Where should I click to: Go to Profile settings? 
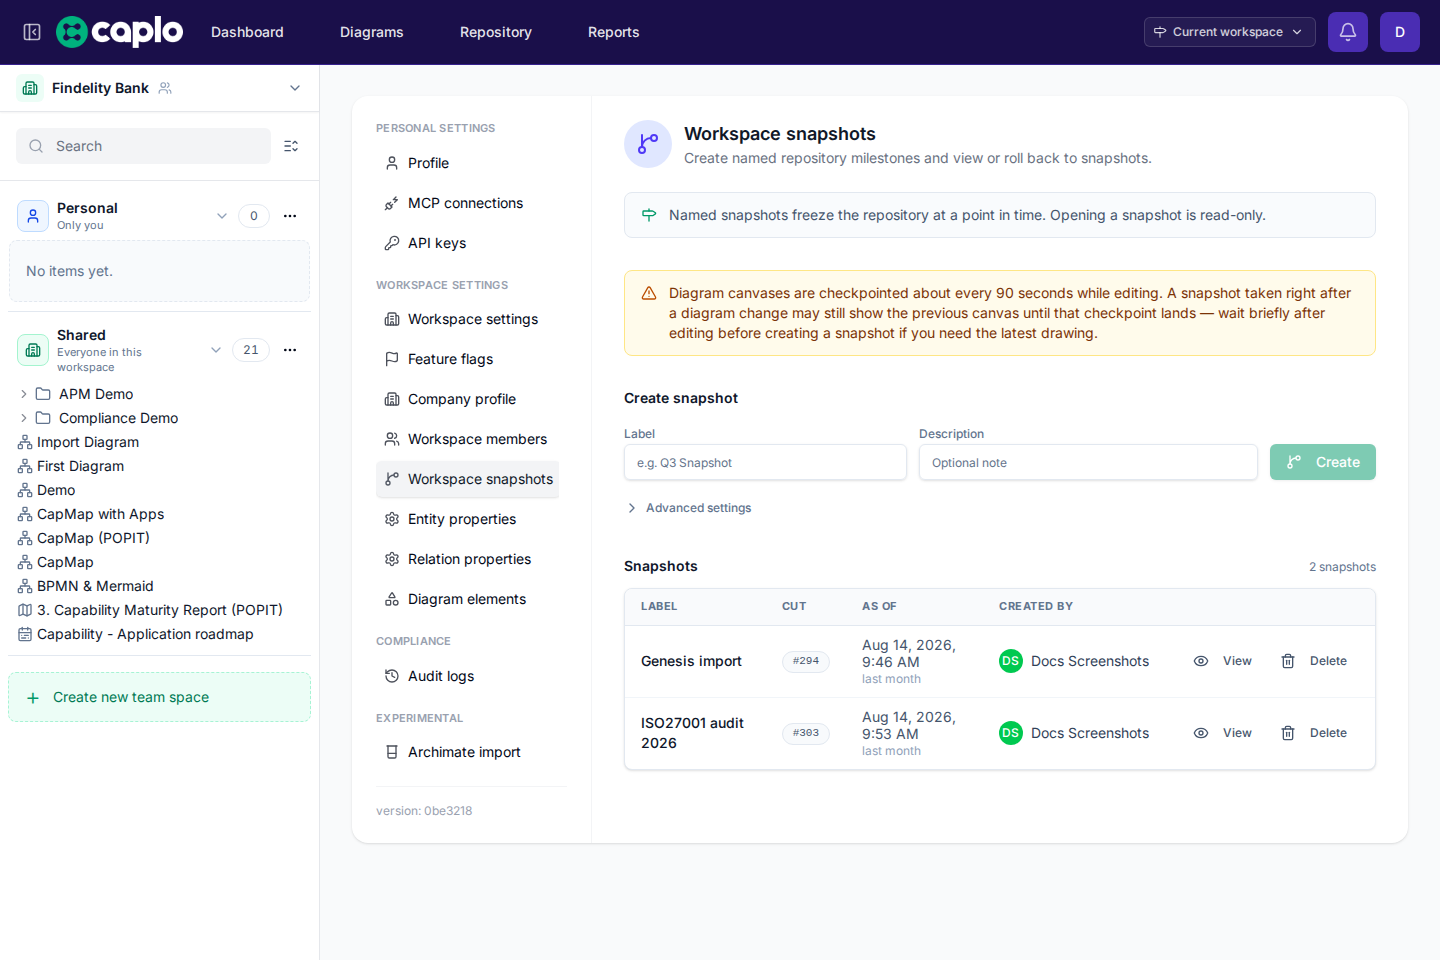[x=467, y=163]
